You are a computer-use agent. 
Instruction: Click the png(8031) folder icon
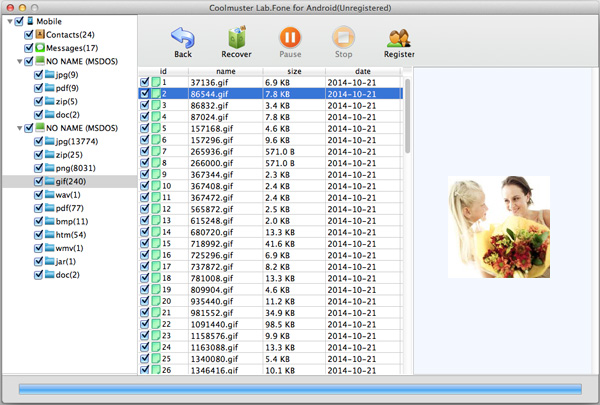(49, 168)
